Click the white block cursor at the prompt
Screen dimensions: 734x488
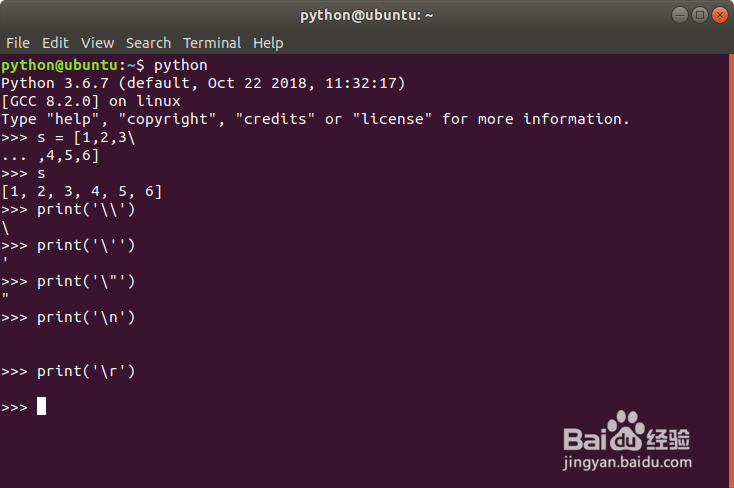click(x=41, y=406)
